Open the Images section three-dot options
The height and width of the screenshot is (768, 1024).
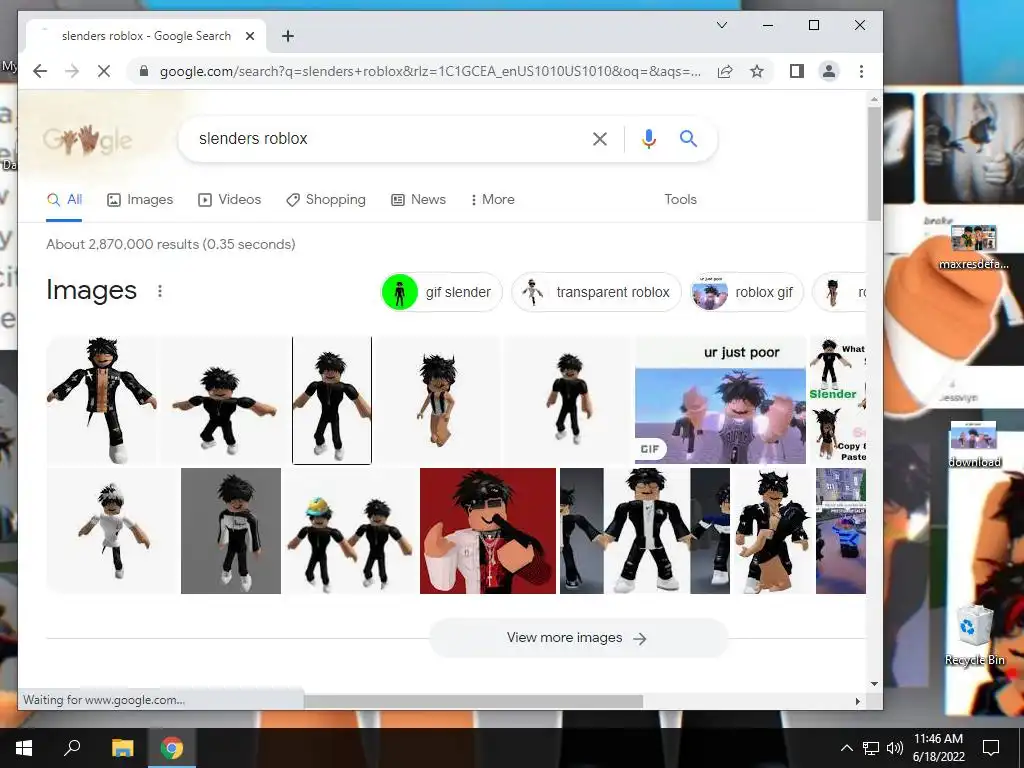click(160, 291)
